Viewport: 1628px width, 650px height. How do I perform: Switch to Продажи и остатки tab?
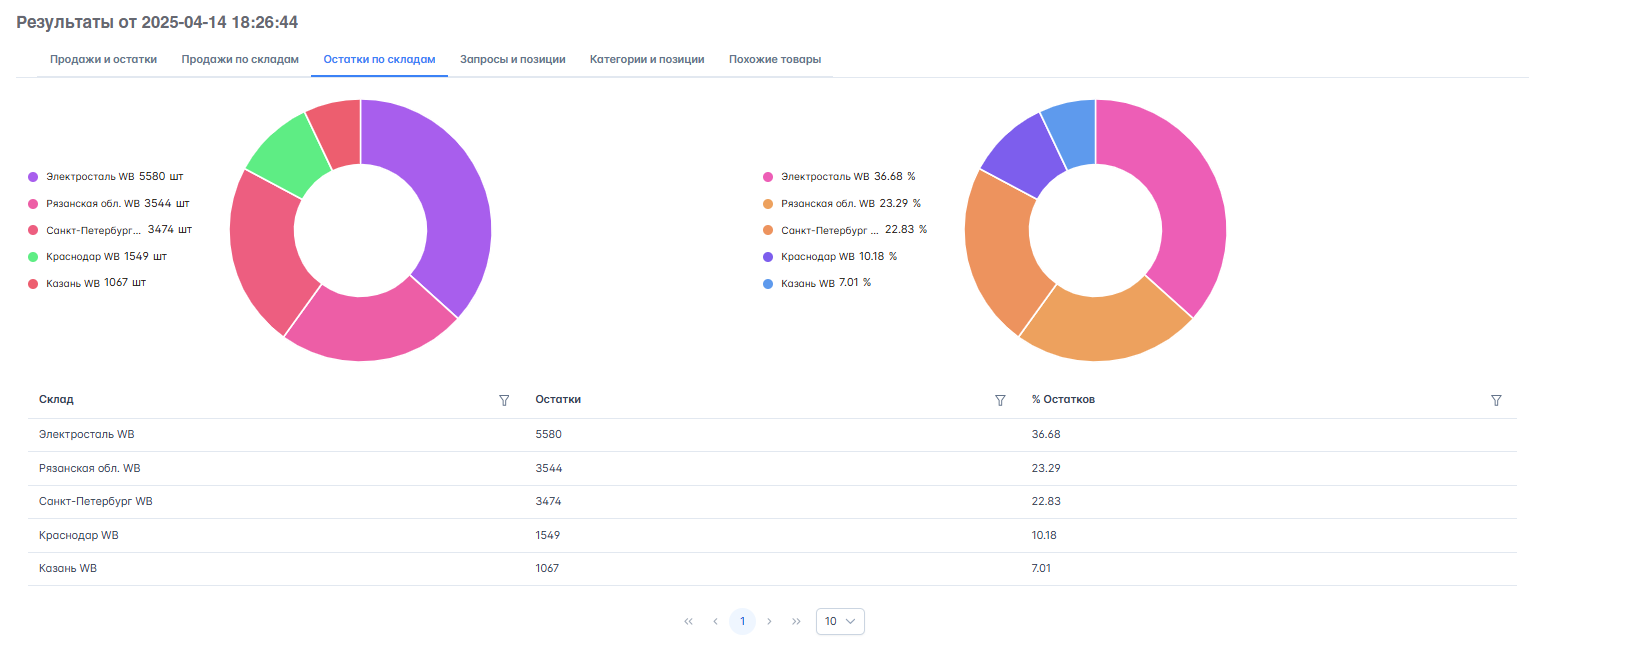point(103,60)
